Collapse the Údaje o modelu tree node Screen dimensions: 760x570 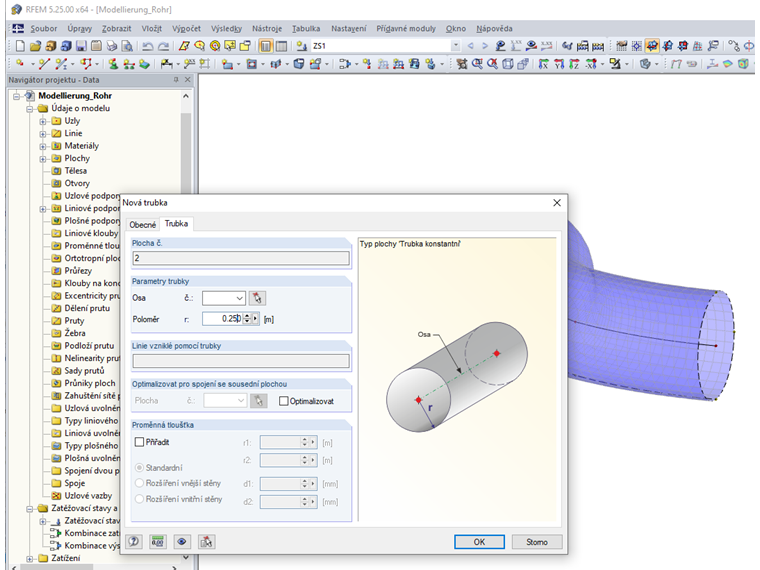(30, 109)
